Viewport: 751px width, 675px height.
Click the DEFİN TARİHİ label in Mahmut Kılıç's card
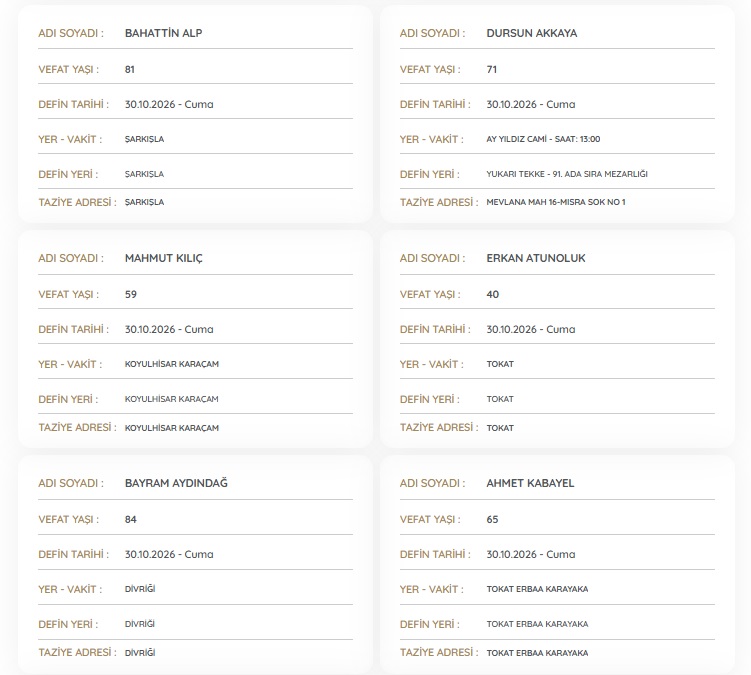tap(74, 330)
